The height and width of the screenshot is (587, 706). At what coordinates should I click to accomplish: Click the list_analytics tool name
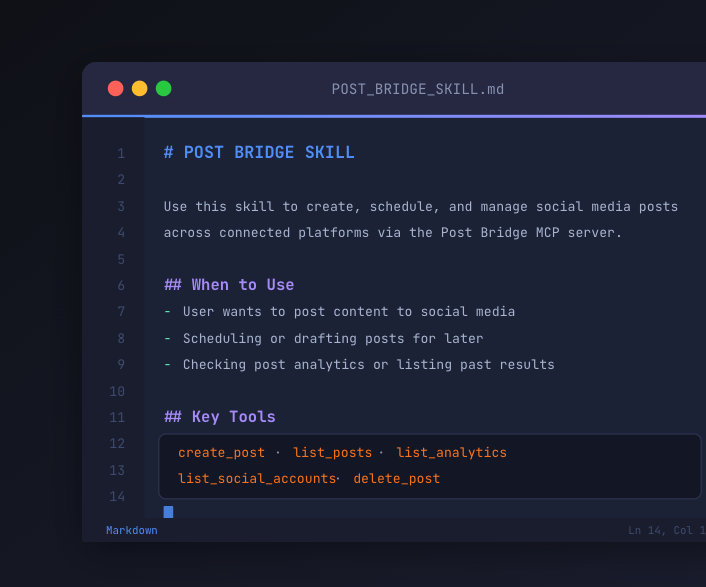pyautogui.click(x=452, y=452)
